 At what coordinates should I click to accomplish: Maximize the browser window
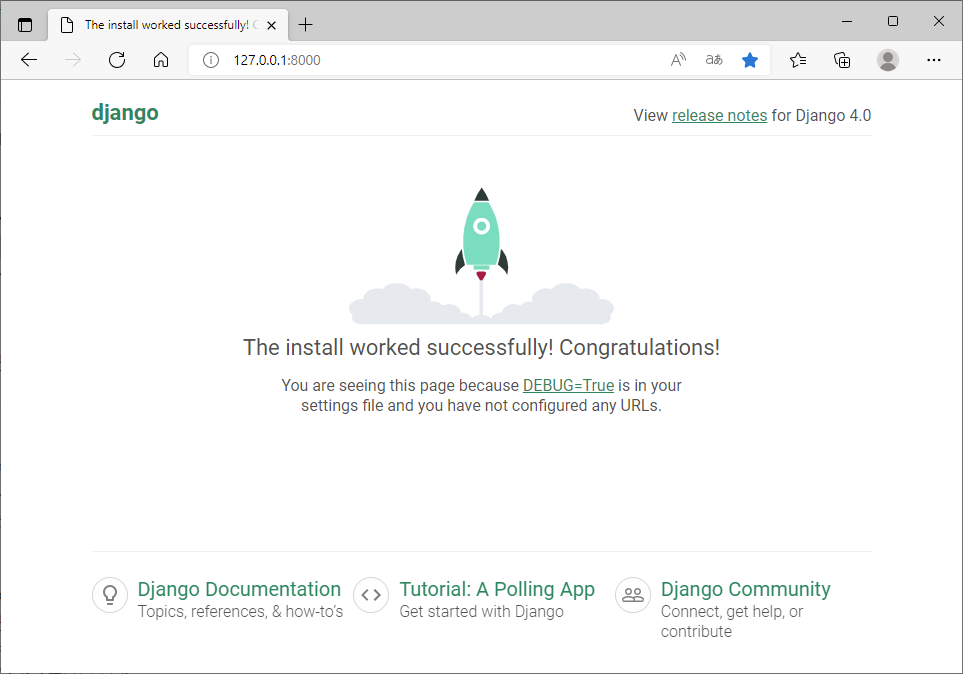coord(893,21)
